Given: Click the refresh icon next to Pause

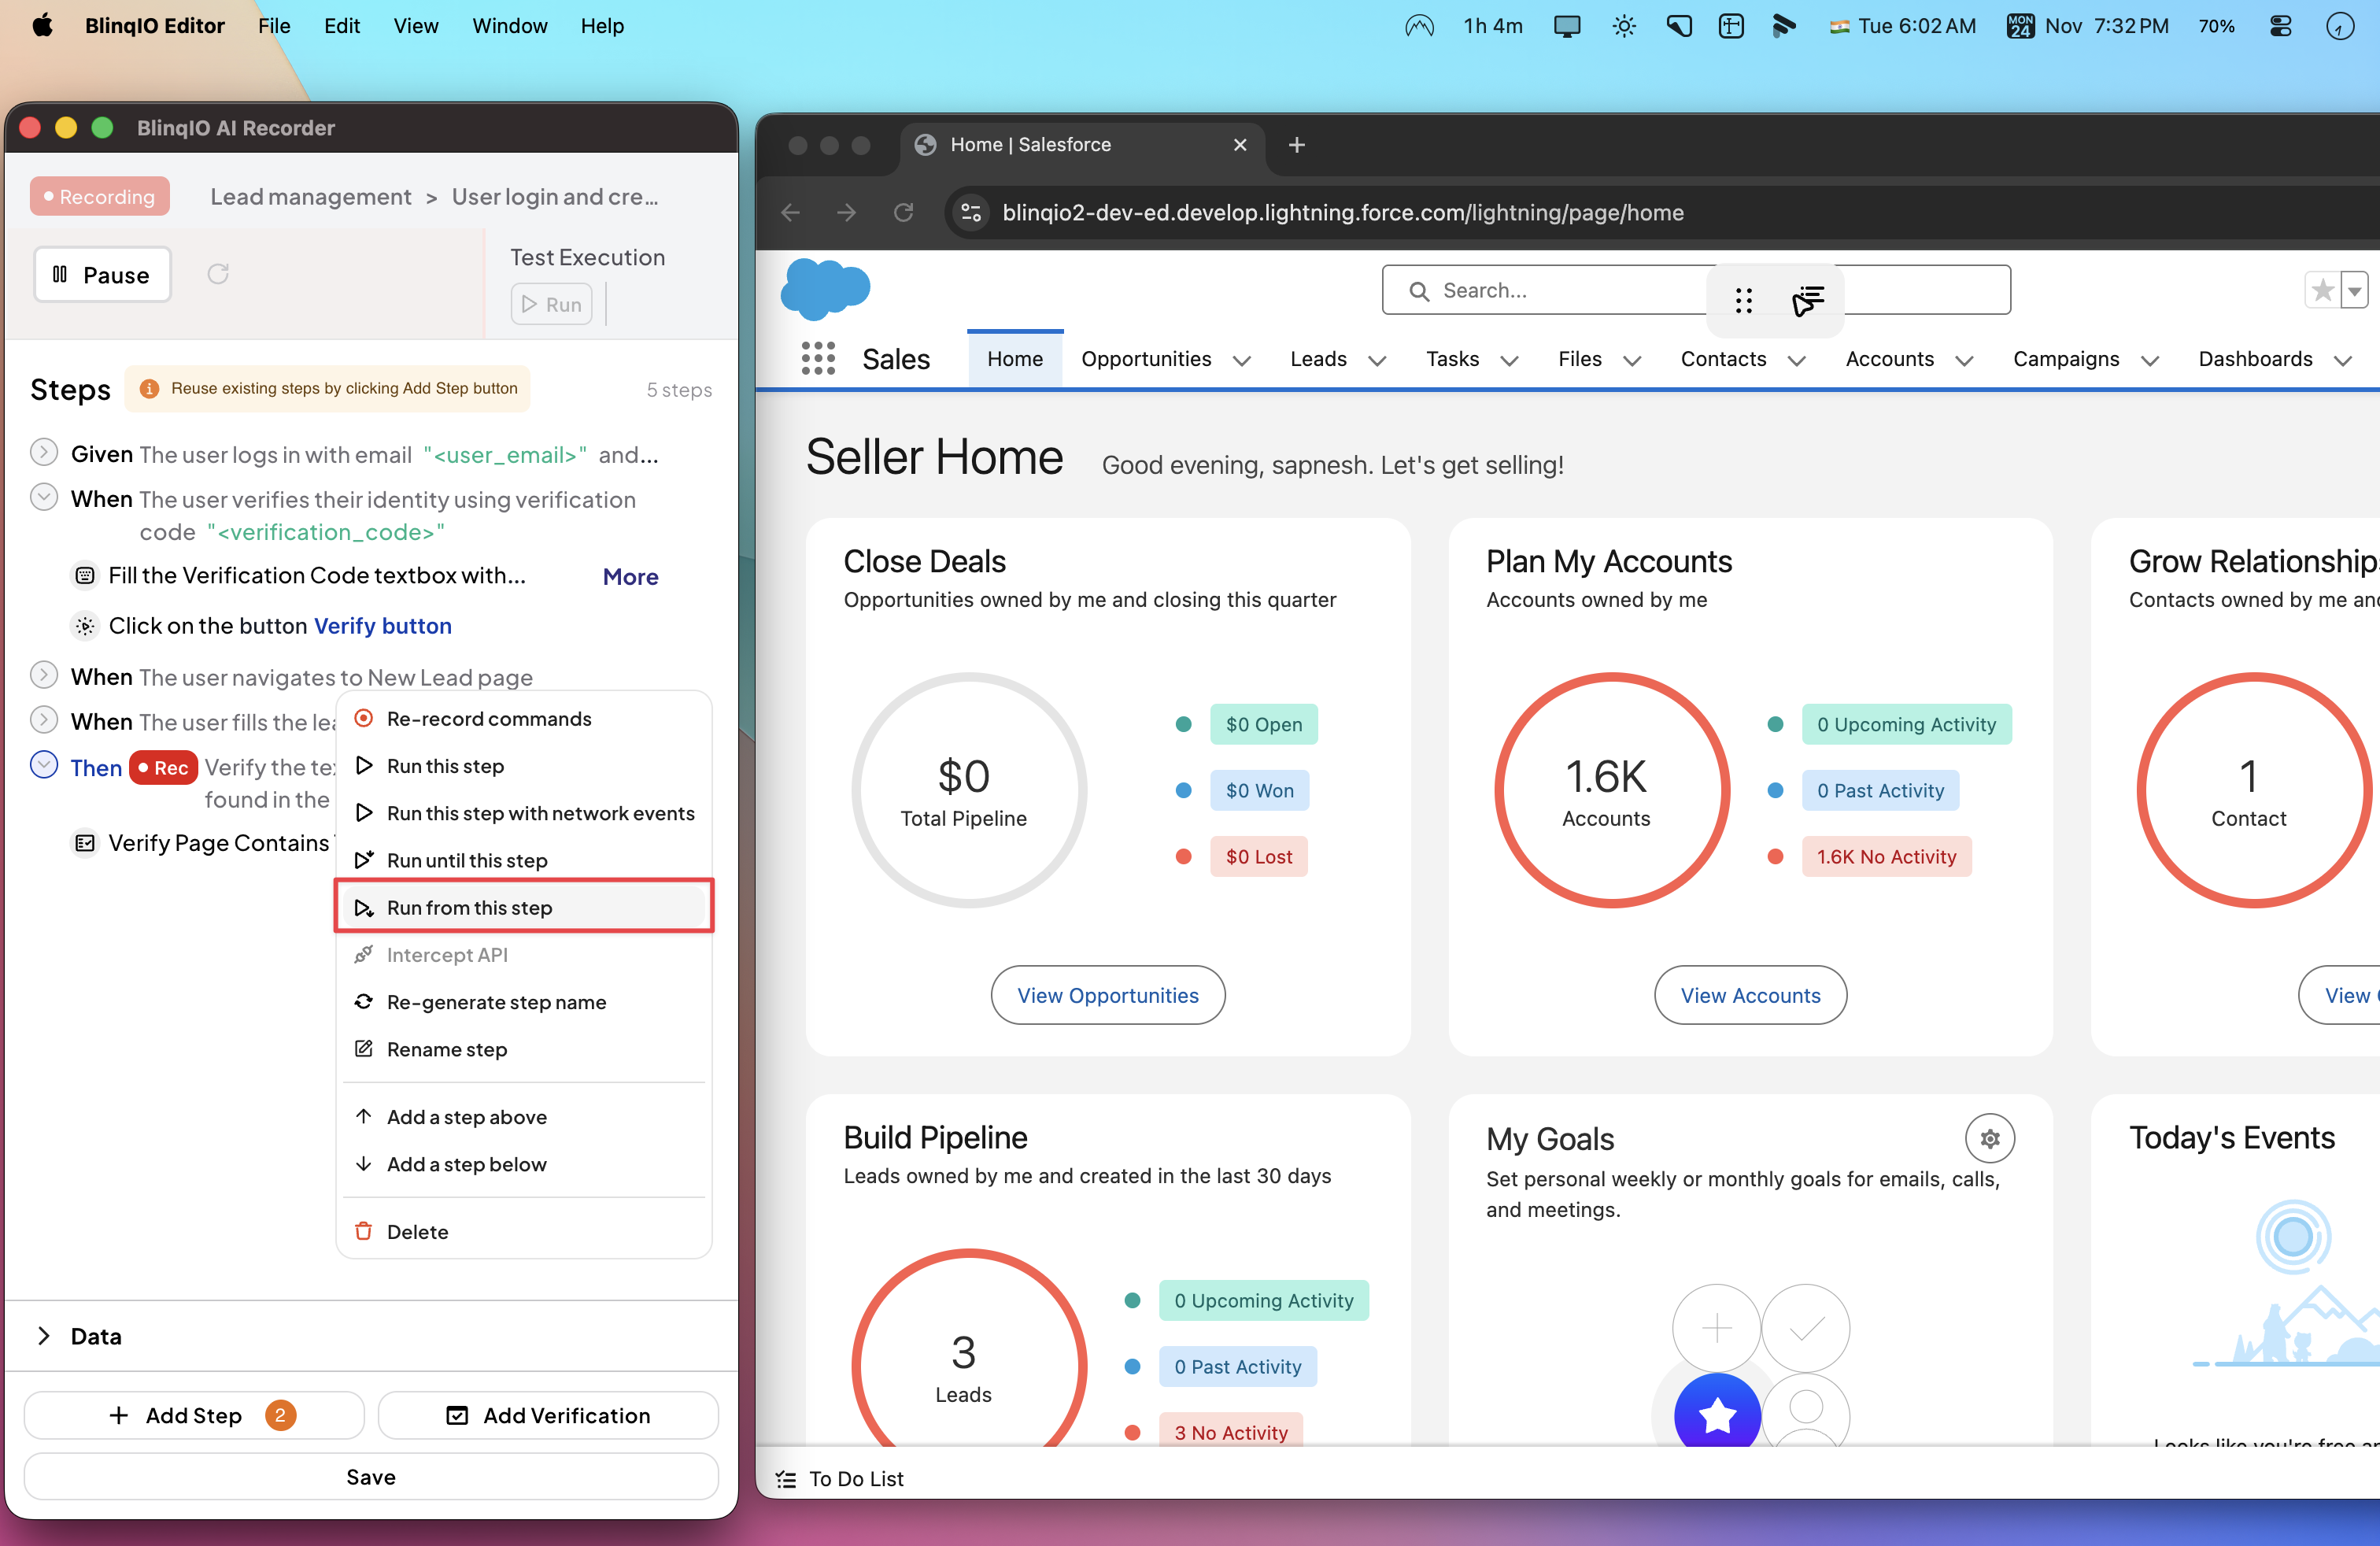Looking at the screenshot, I should [218, 274].
